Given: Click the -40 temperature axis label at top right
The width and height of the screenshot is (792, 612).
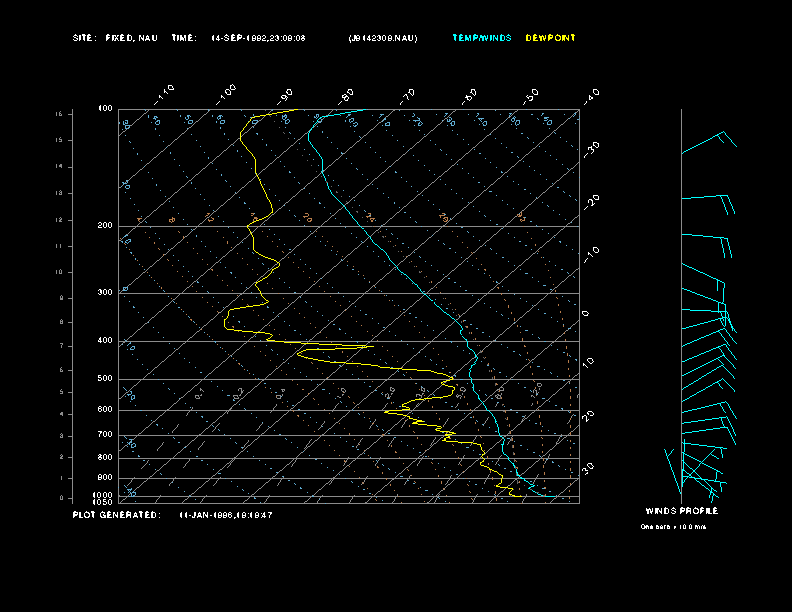Looking at the screenshot, I should point(590,95).
